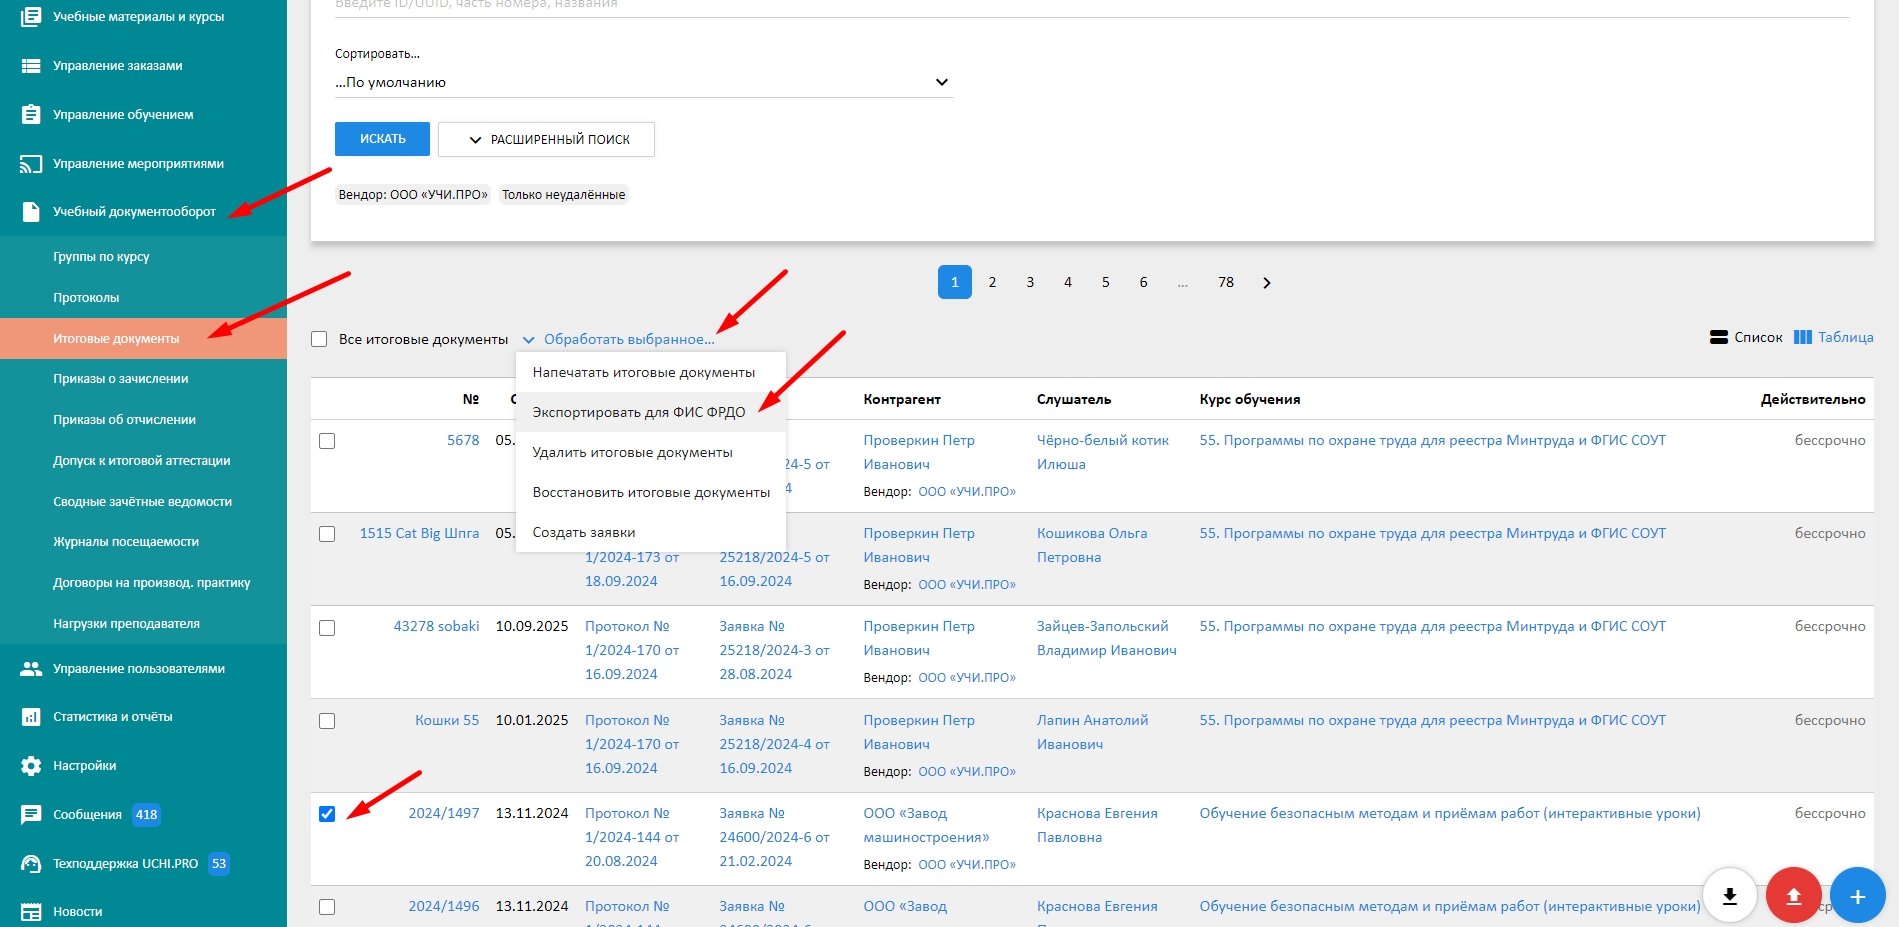
Task: Open document number 5678 link
Action: (463, 440)
